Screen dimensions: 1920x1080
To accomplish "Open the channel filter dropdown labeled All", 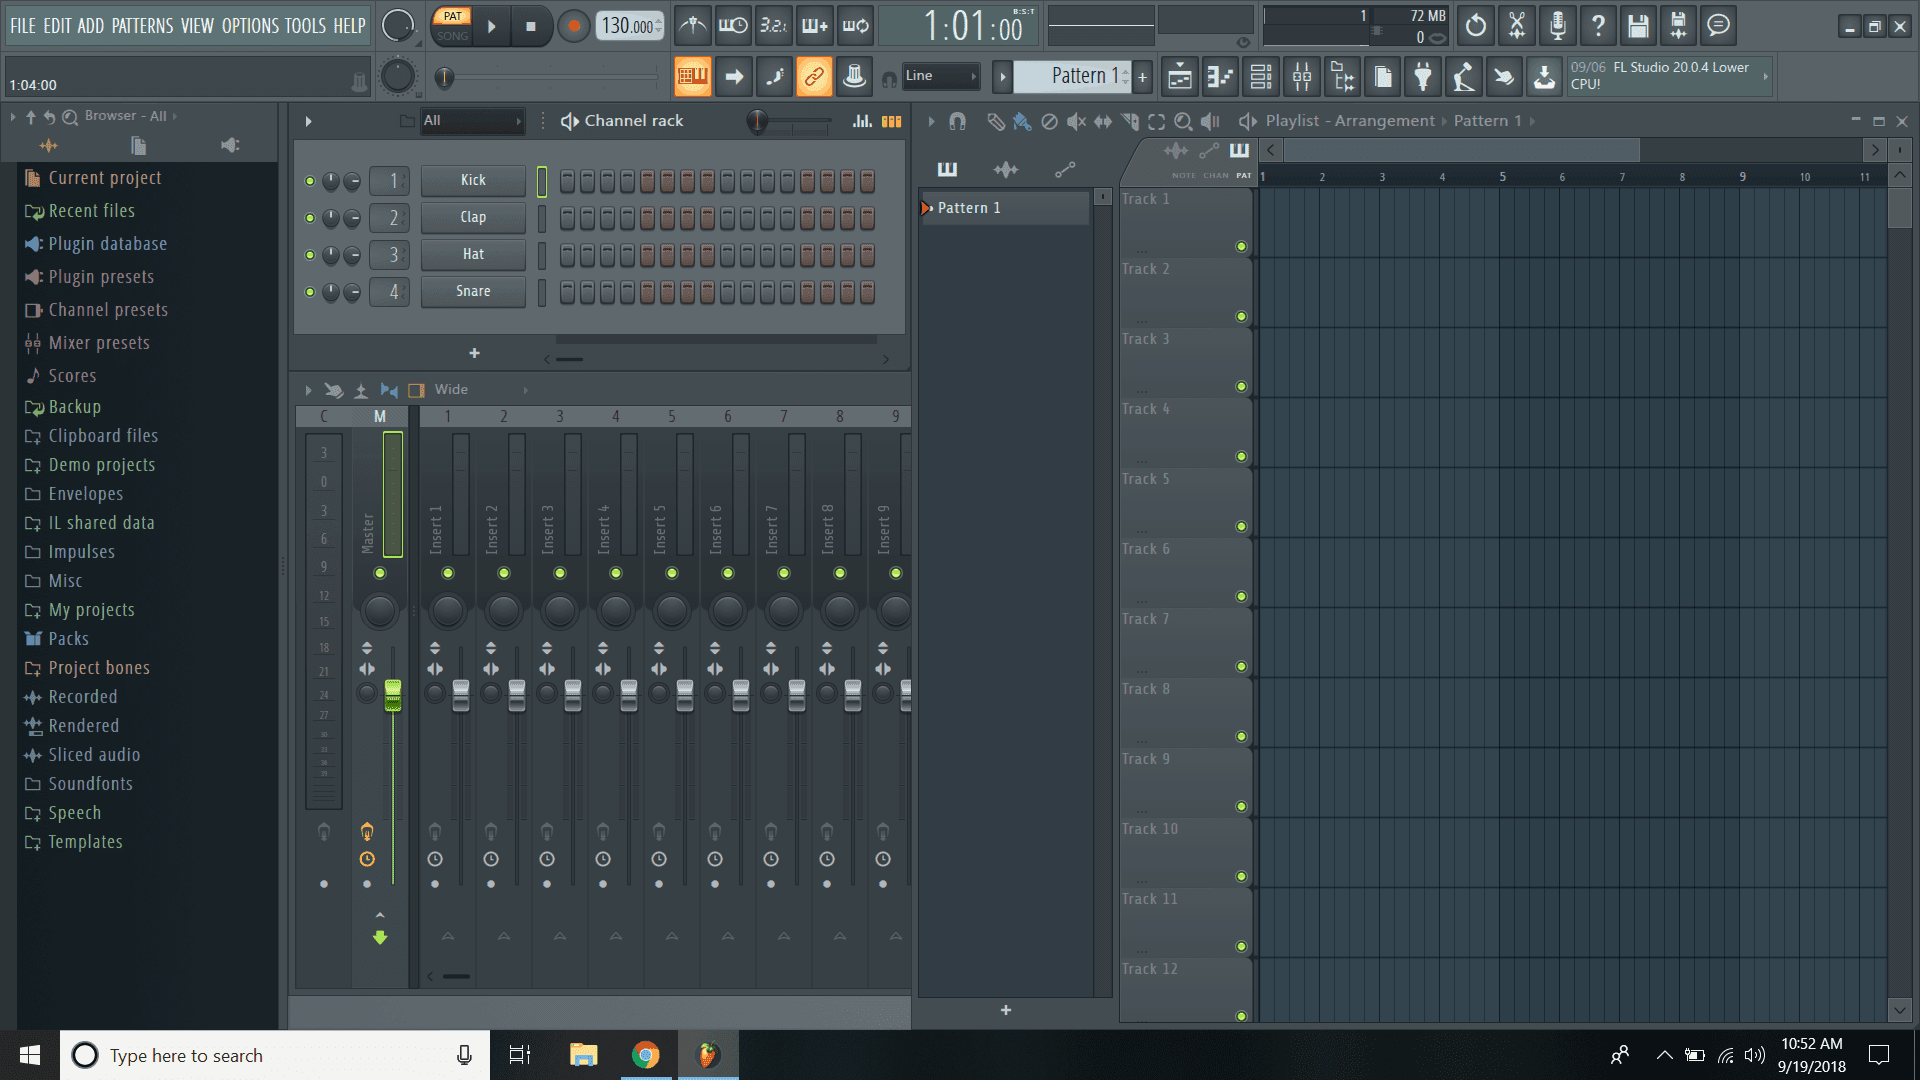I will pyautogui.click(x=472, y=120).
